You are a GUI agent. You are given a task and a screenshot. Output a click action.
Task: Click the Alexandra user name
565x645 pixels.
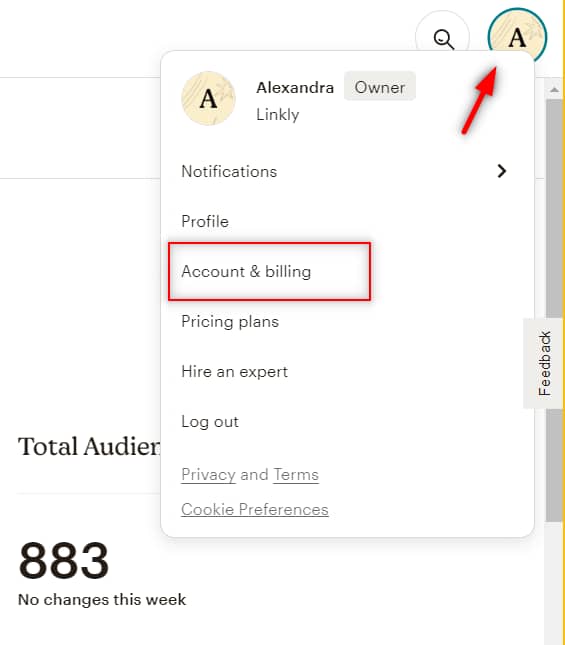(x=295, y=88)
